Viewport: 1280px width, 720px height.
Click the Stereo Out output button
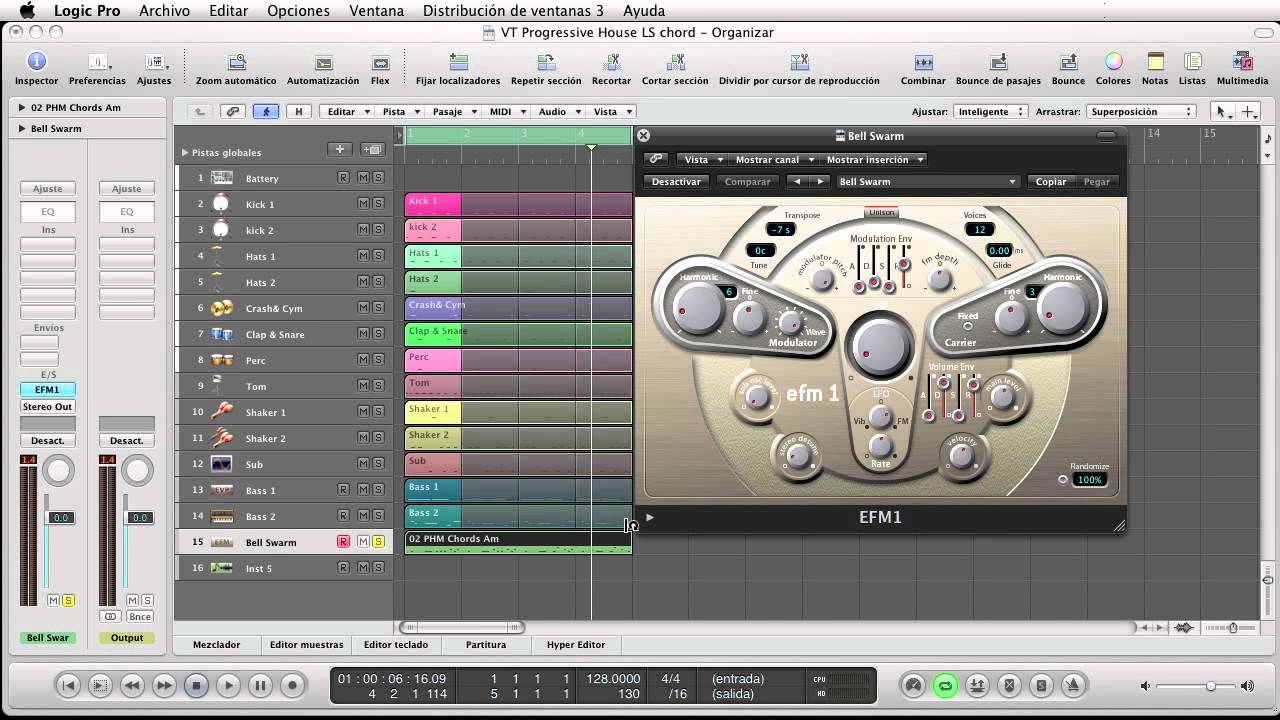(x=47, y=407)
